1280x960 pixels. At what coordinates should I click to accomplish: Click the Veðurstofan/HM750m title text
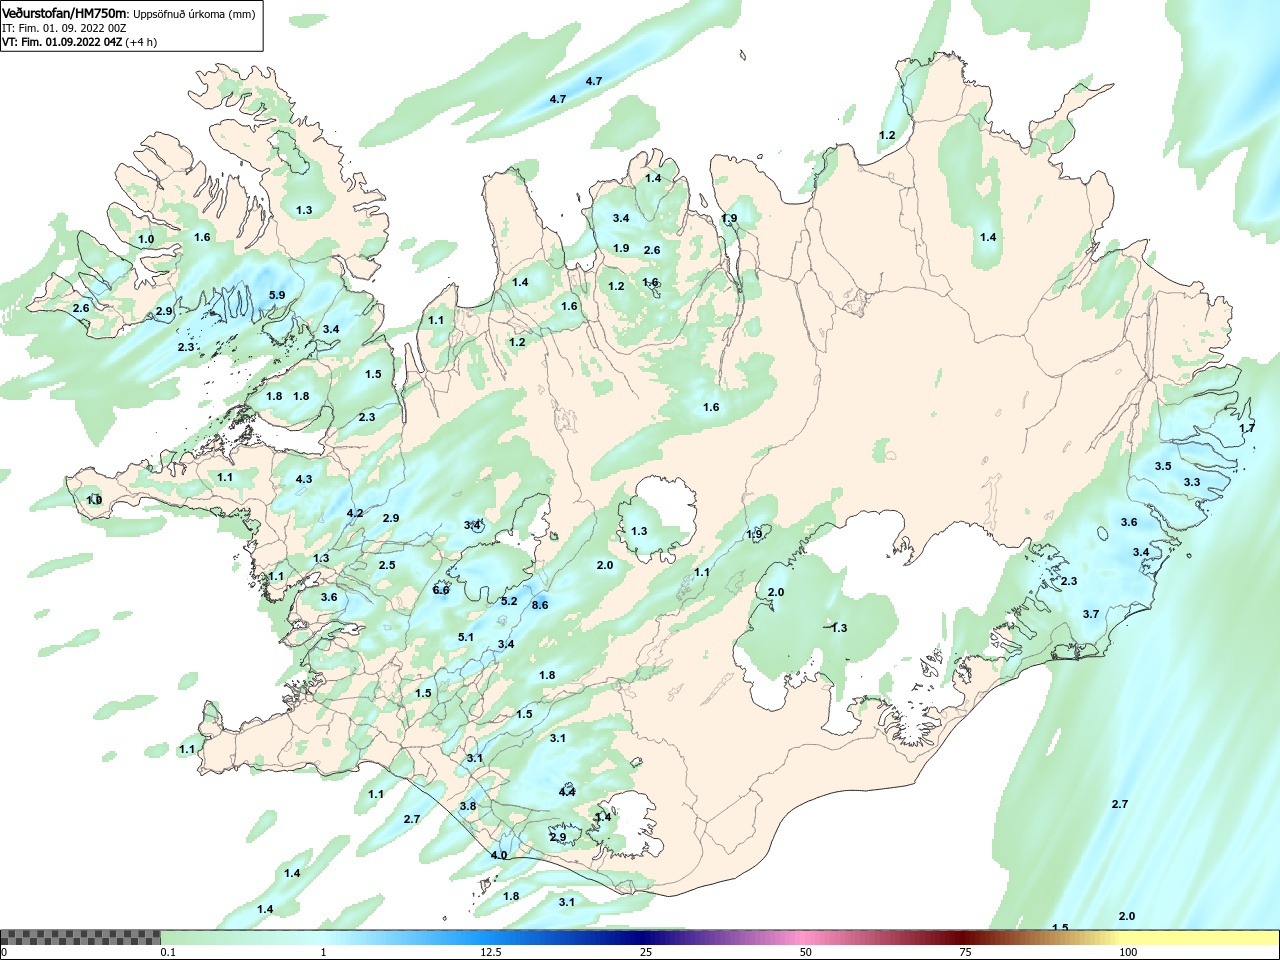65,13
